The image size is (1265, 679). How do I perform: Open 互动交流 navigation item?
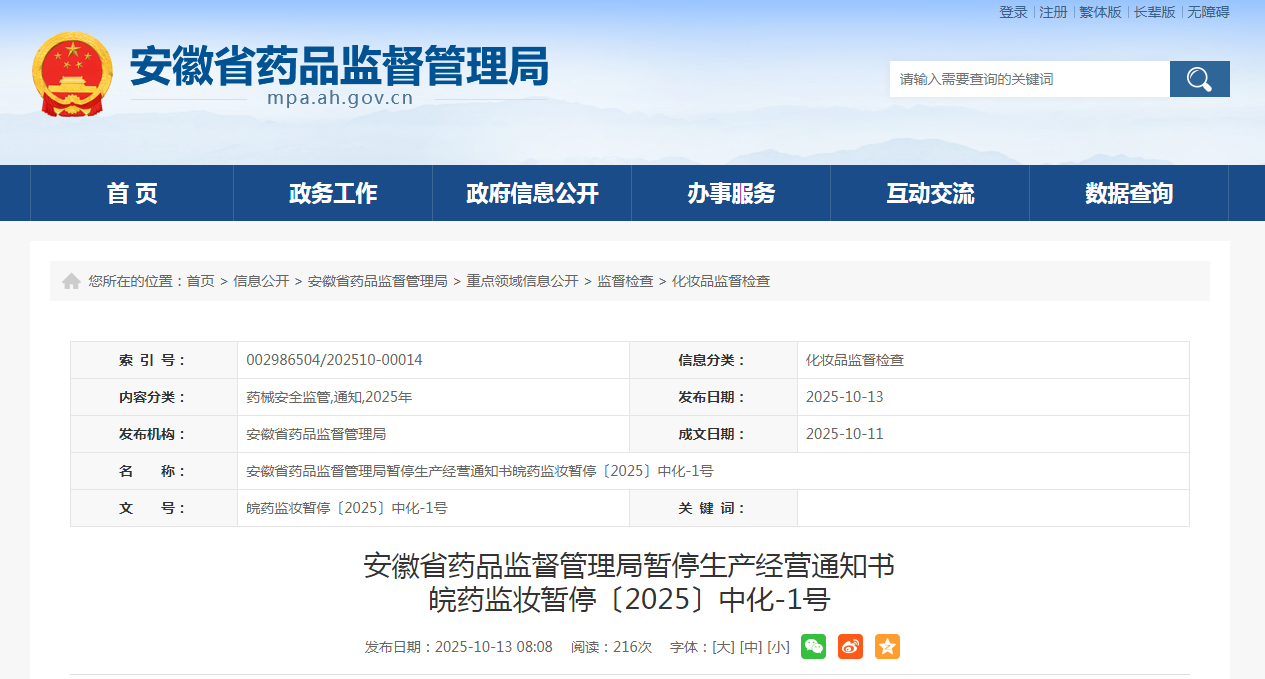coord(930,193)
